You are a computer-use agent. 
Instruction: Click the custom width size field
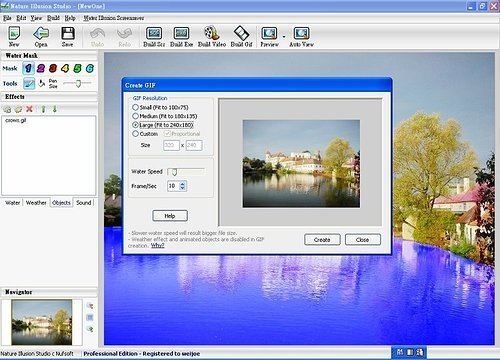point(171,145)
